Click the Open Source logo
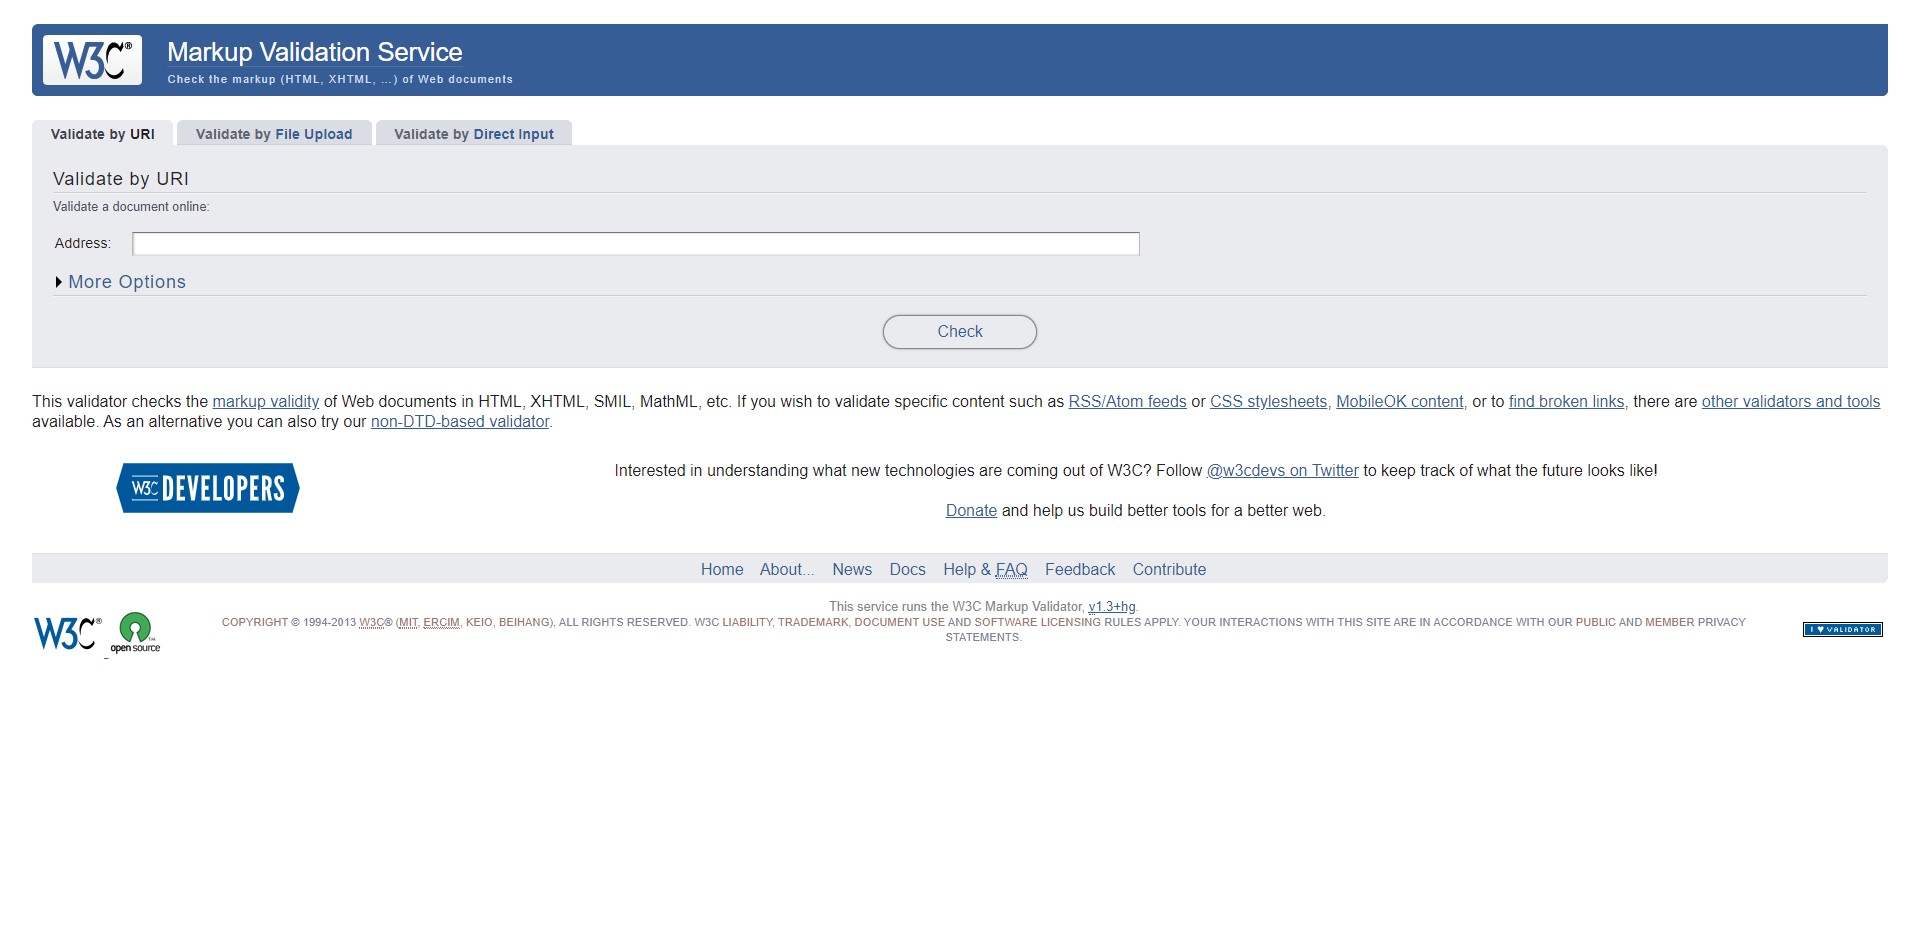Screen dimensions: 1920x937 (x=135, y=633)
